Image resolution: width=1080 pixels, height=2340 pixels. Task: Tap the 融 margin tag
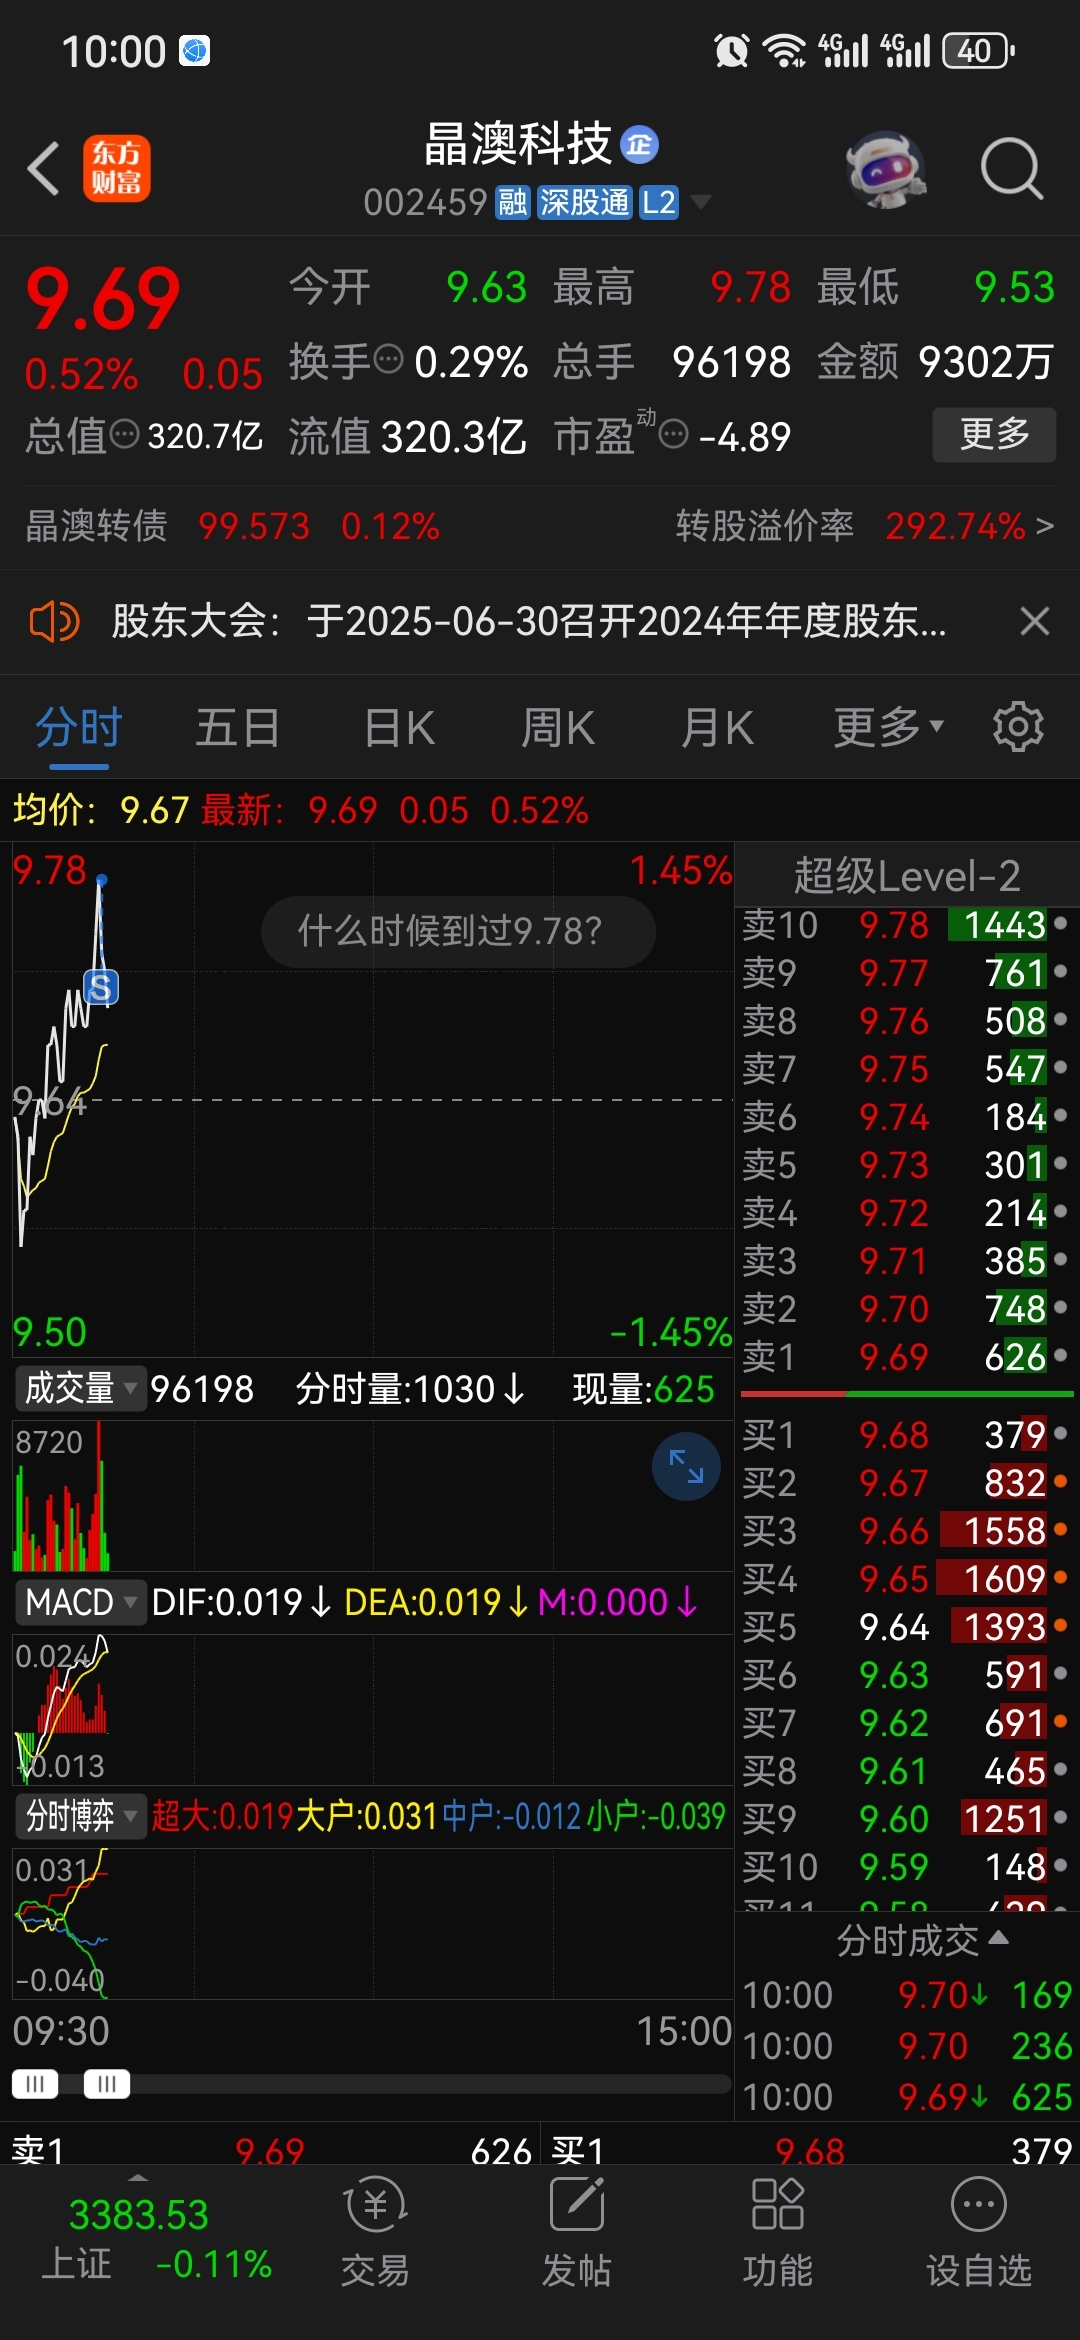click(512, 203)
